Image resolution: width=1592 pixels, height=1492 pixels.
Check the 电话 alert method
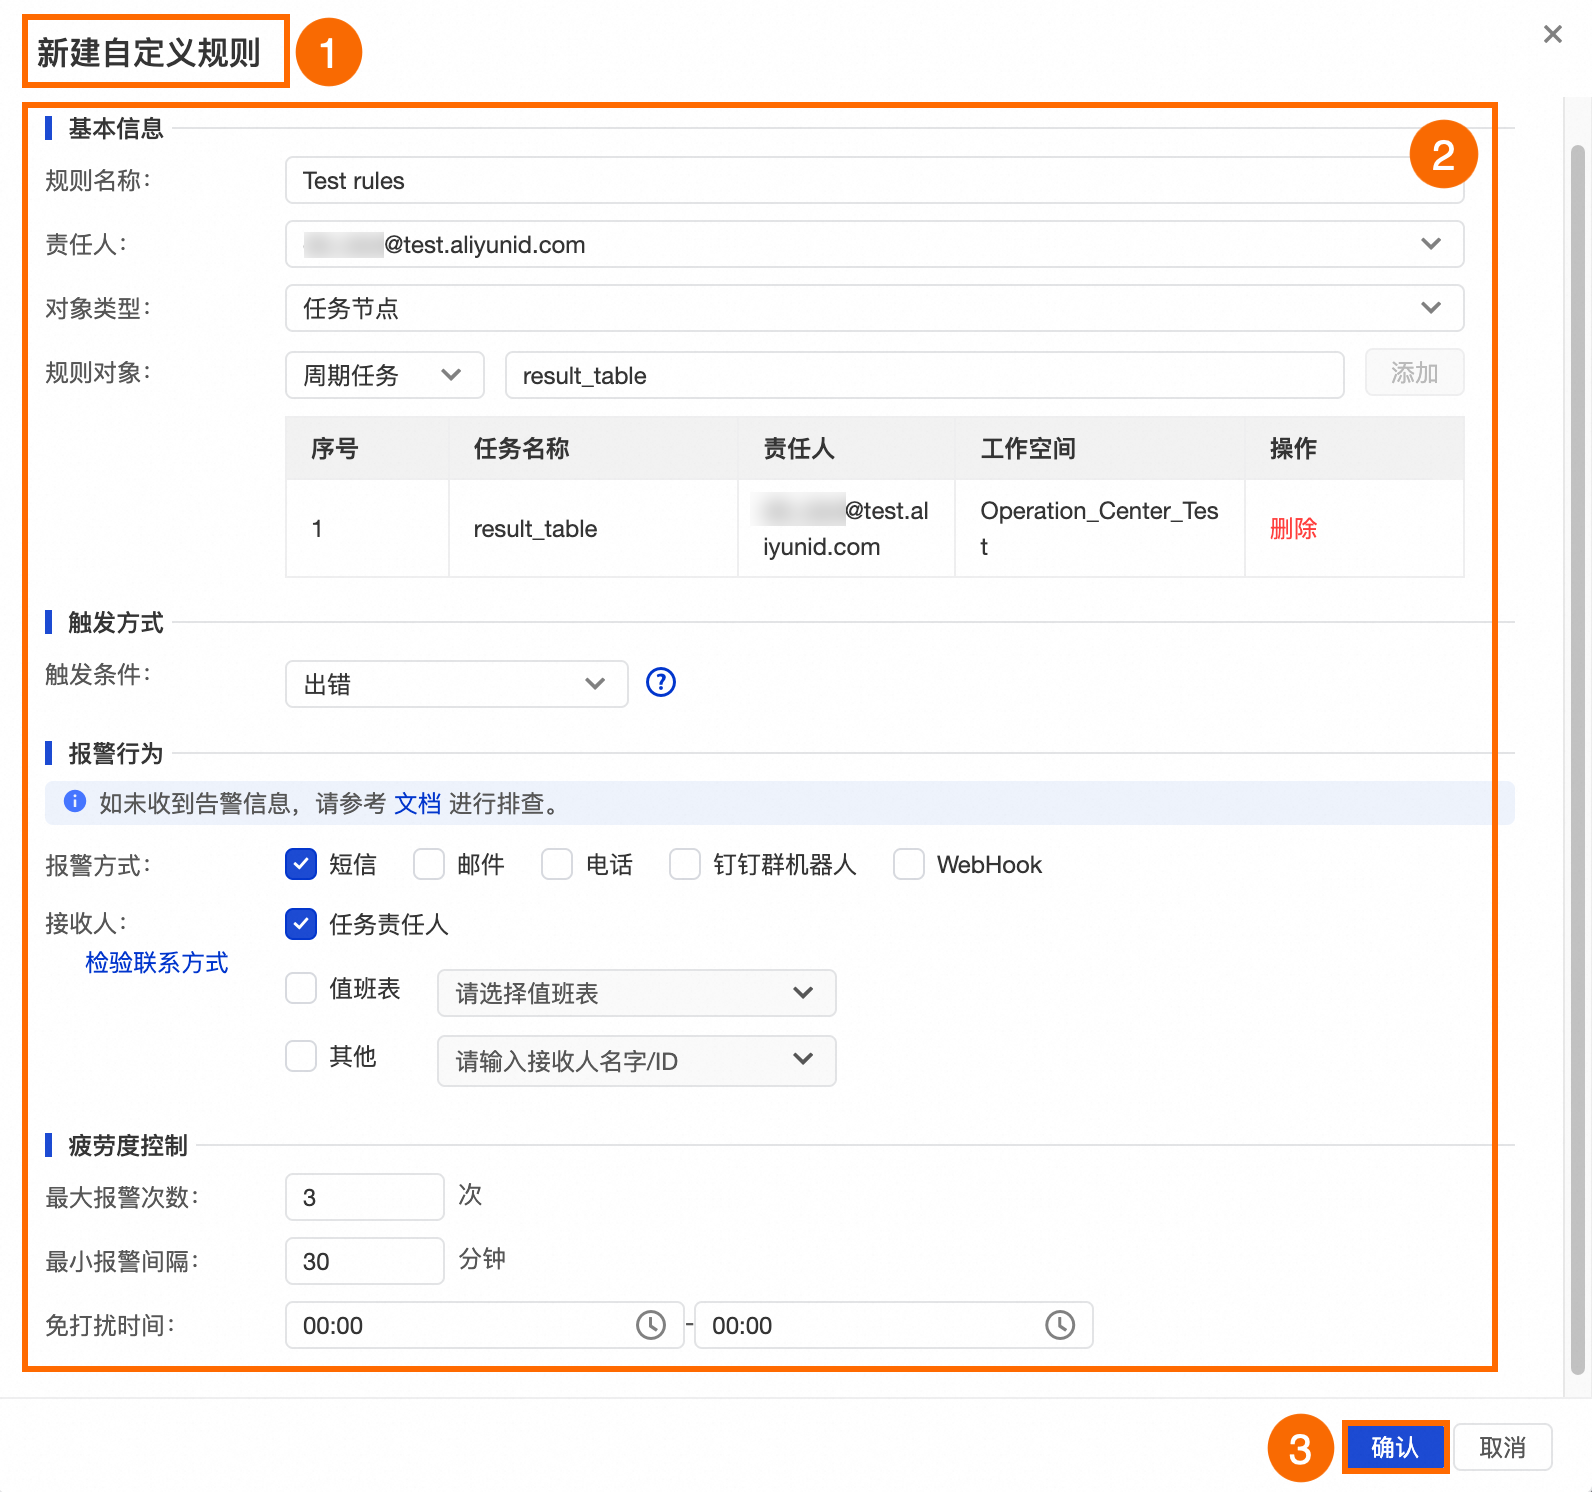(557, 864)
